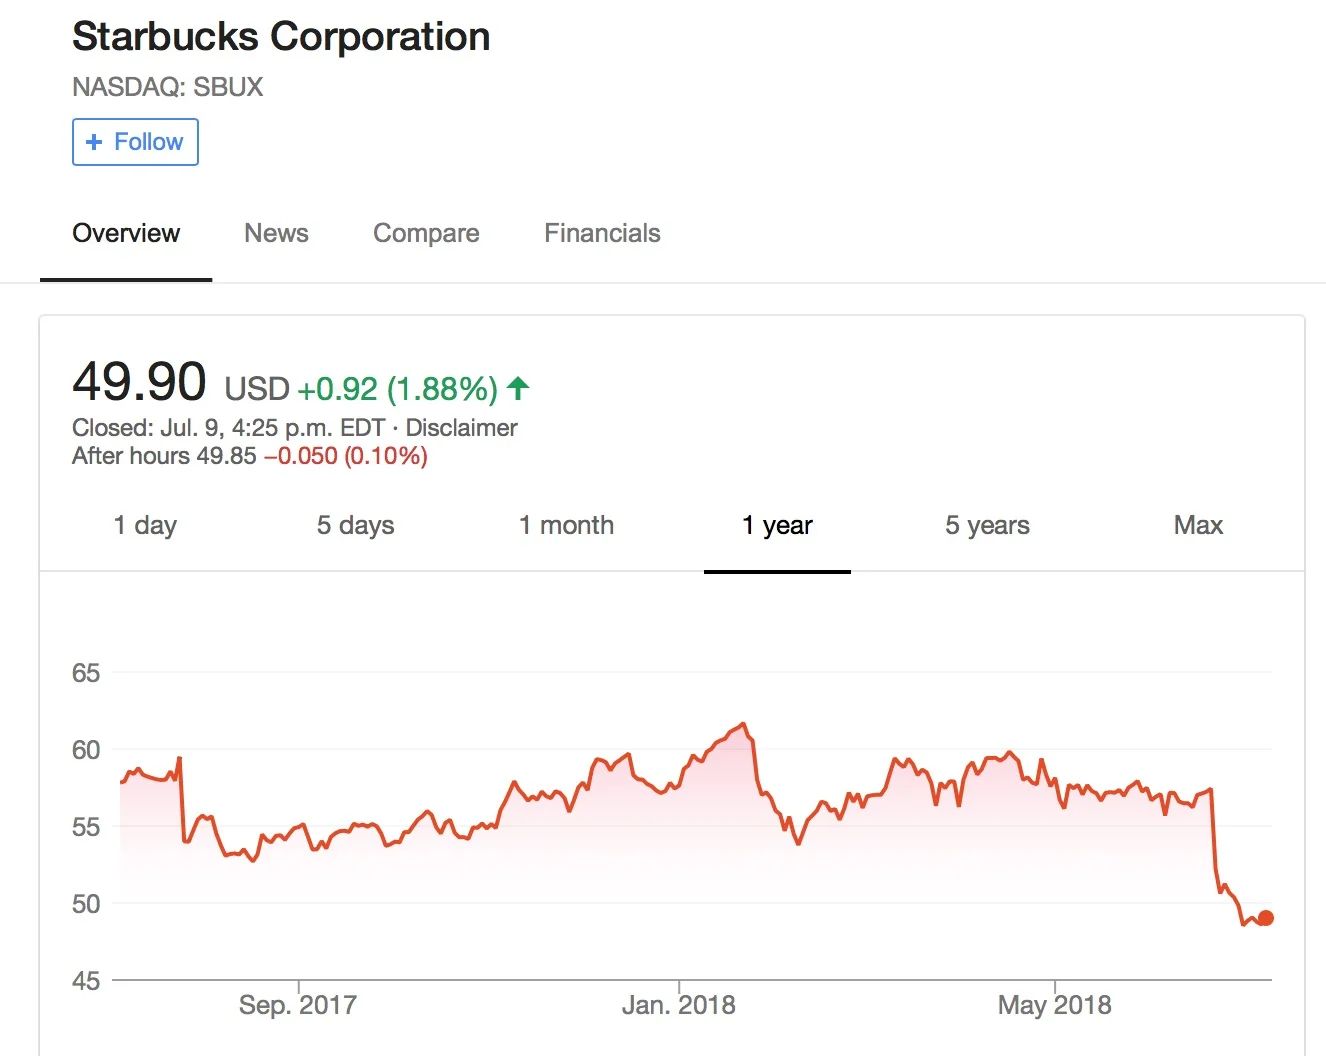This screenshot has height=1056, width=1326.
Task: Click the Sep. 2017 axis label
Action: [x=298, y=1005]
